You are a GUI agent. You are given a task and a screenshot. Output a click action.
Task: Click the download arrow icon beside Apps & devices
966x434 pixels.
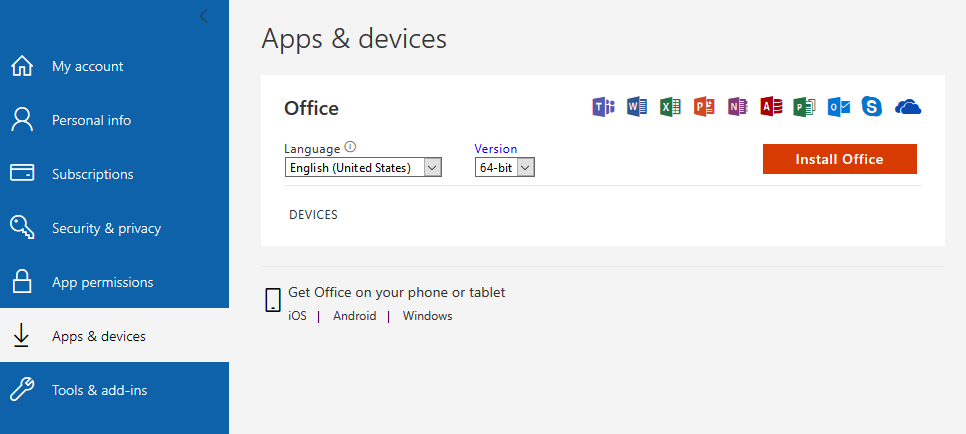pyautogui.click(x=22, y=336)
